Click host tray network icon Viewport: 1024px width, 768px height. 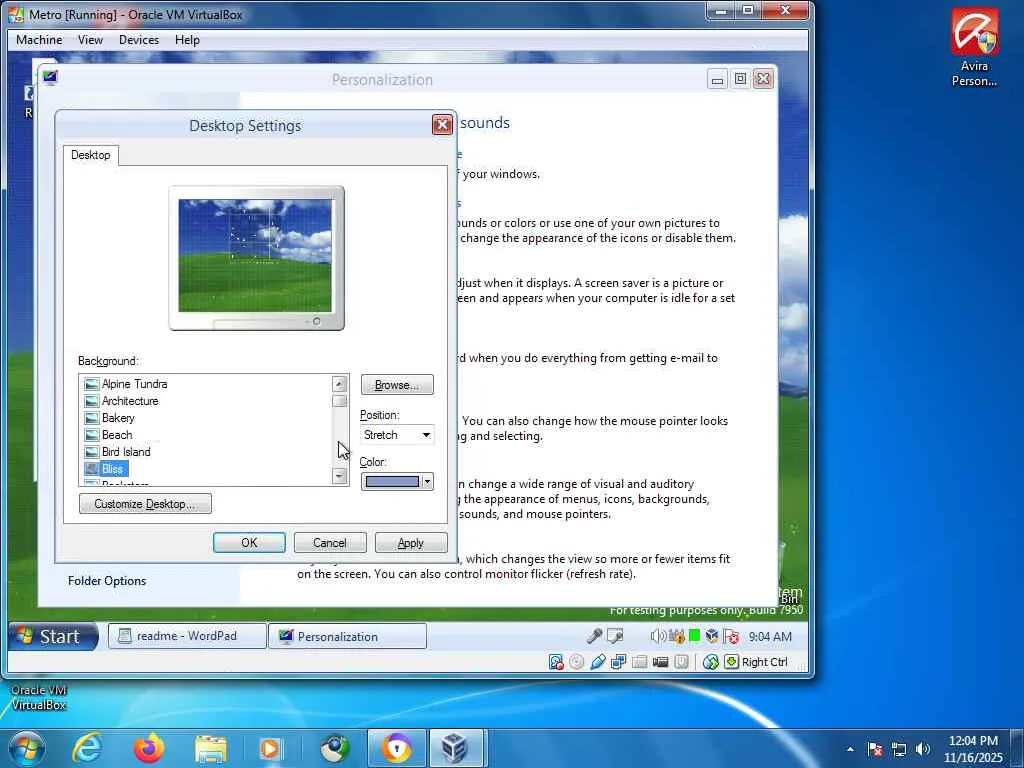[x=899, y=749]
